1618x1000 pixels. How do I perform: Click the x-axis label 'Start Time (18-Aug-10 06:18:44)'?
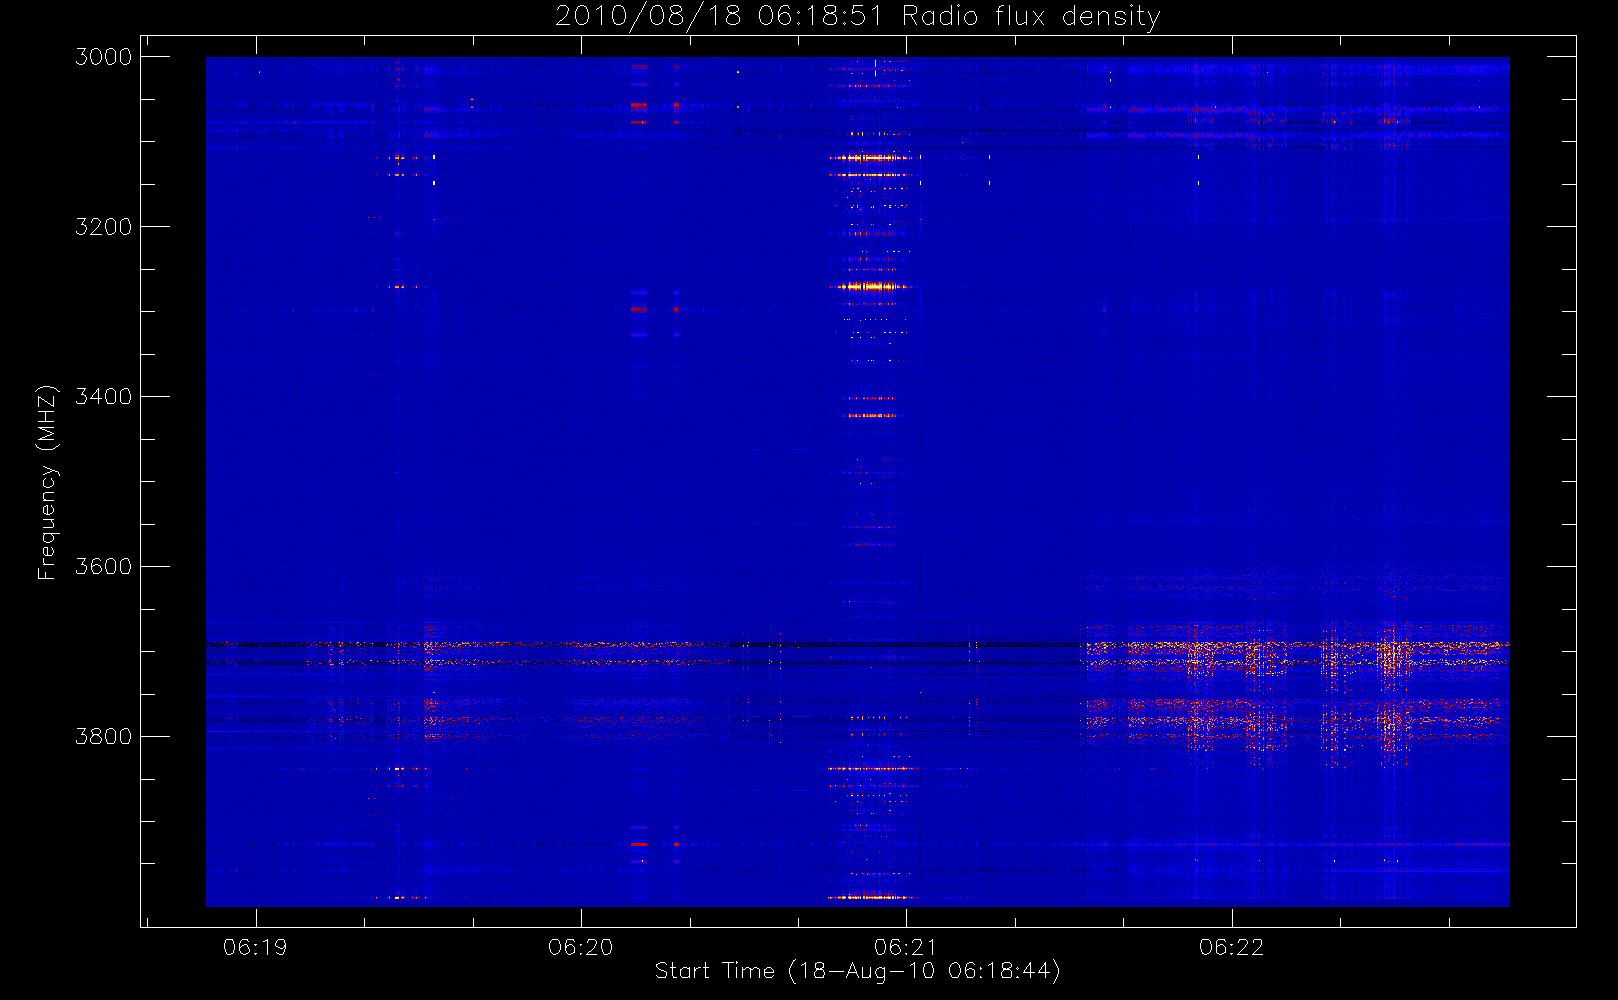click(857, 971)
